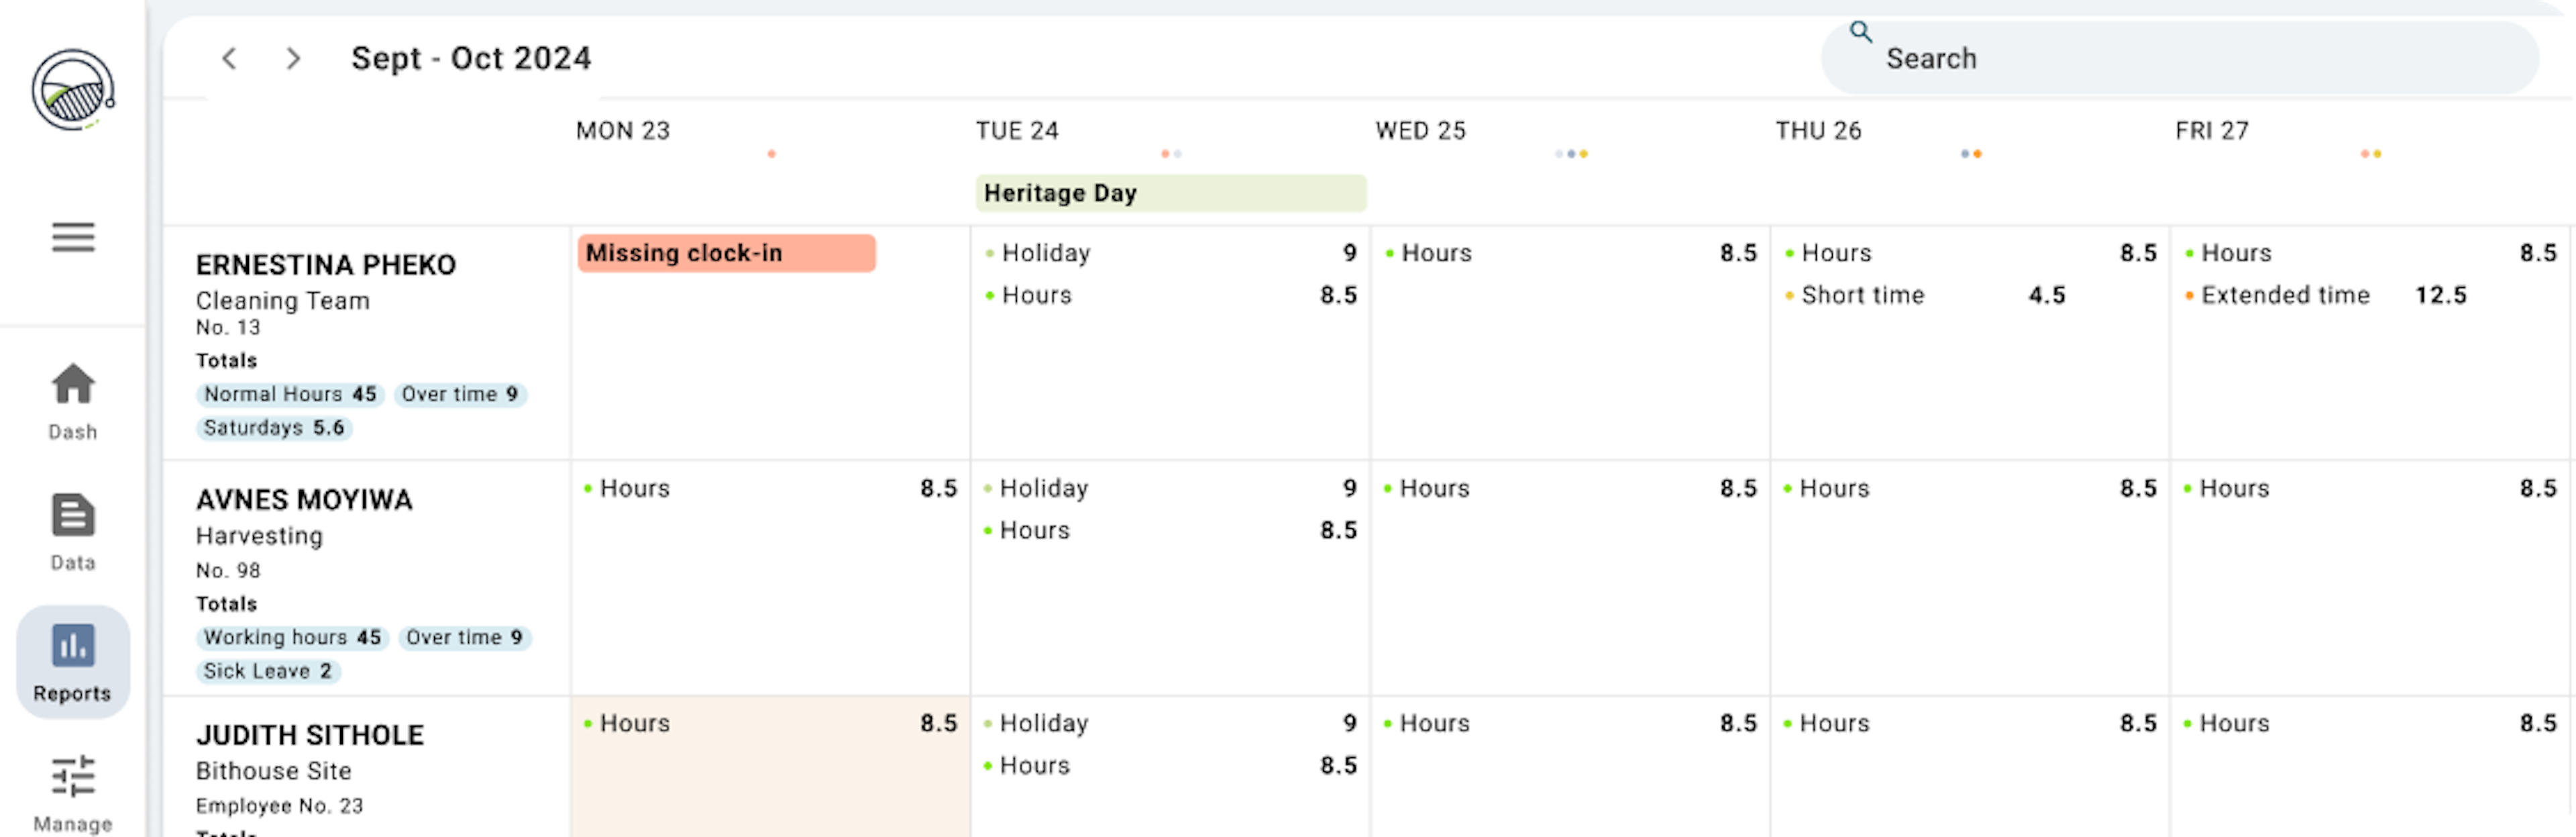Navigate to previous week arrow
The image size is (2576, 837).
click(x=231, y=58)
